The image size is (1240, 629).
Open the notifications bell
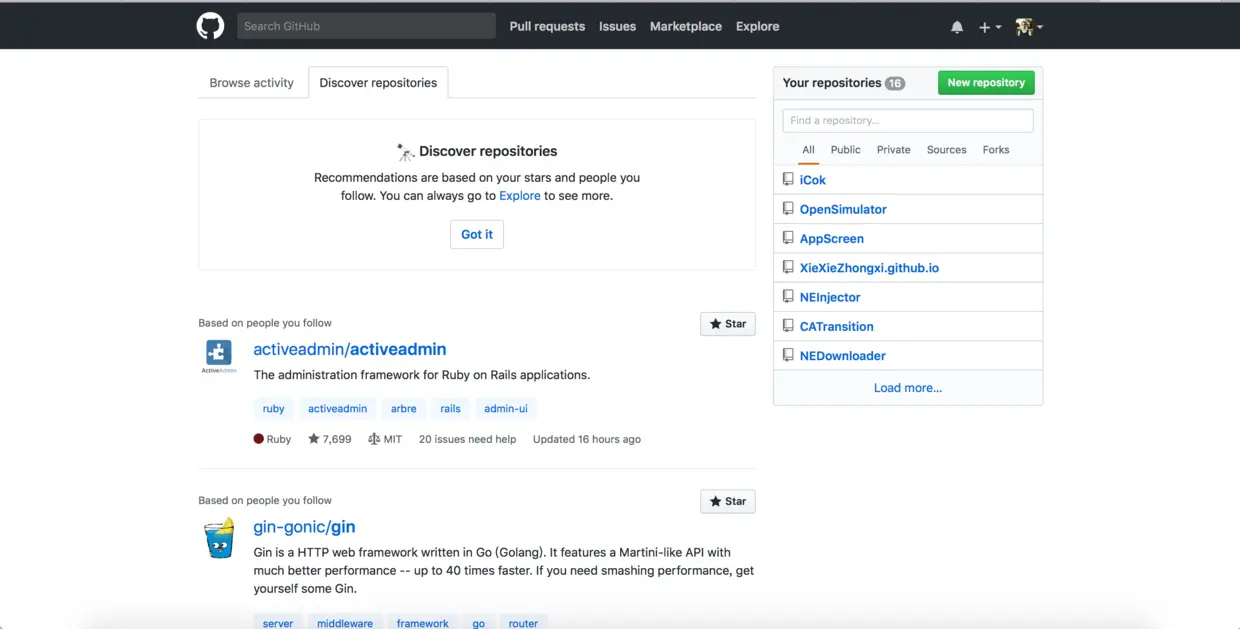click(x=957, y=26)
